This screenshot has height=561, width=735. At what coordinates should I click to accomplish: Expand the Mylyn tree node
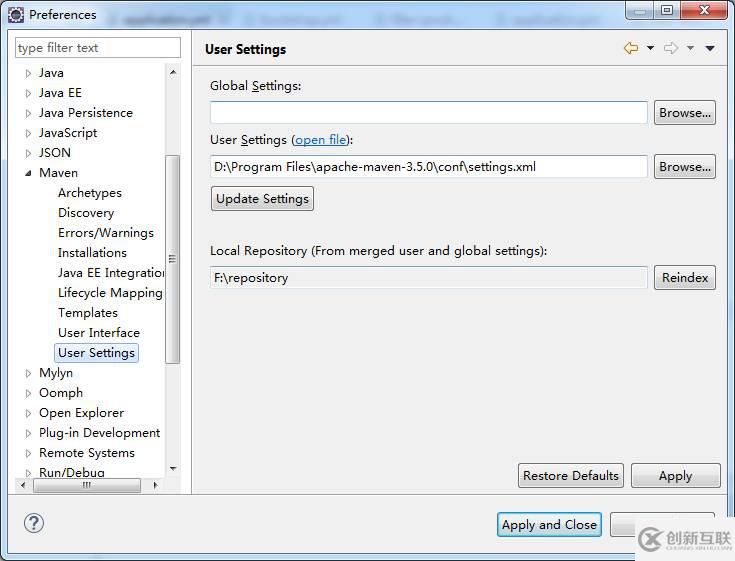[29, 373]
